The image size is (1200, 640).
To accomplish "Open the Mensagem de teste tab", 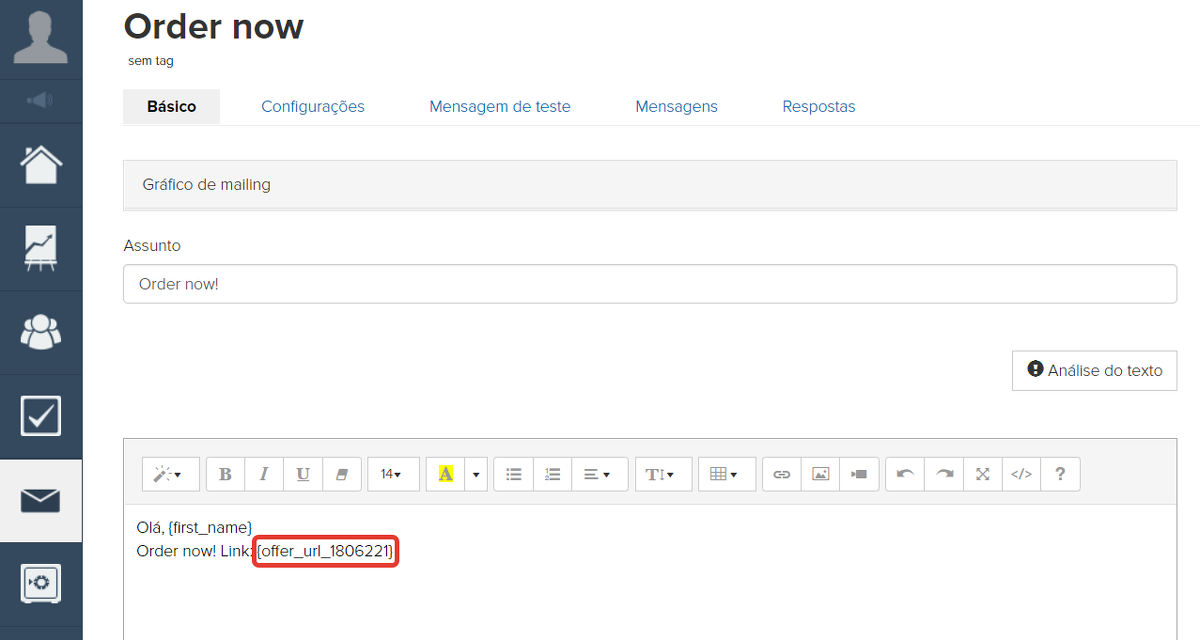I will [x=500, y=106].
